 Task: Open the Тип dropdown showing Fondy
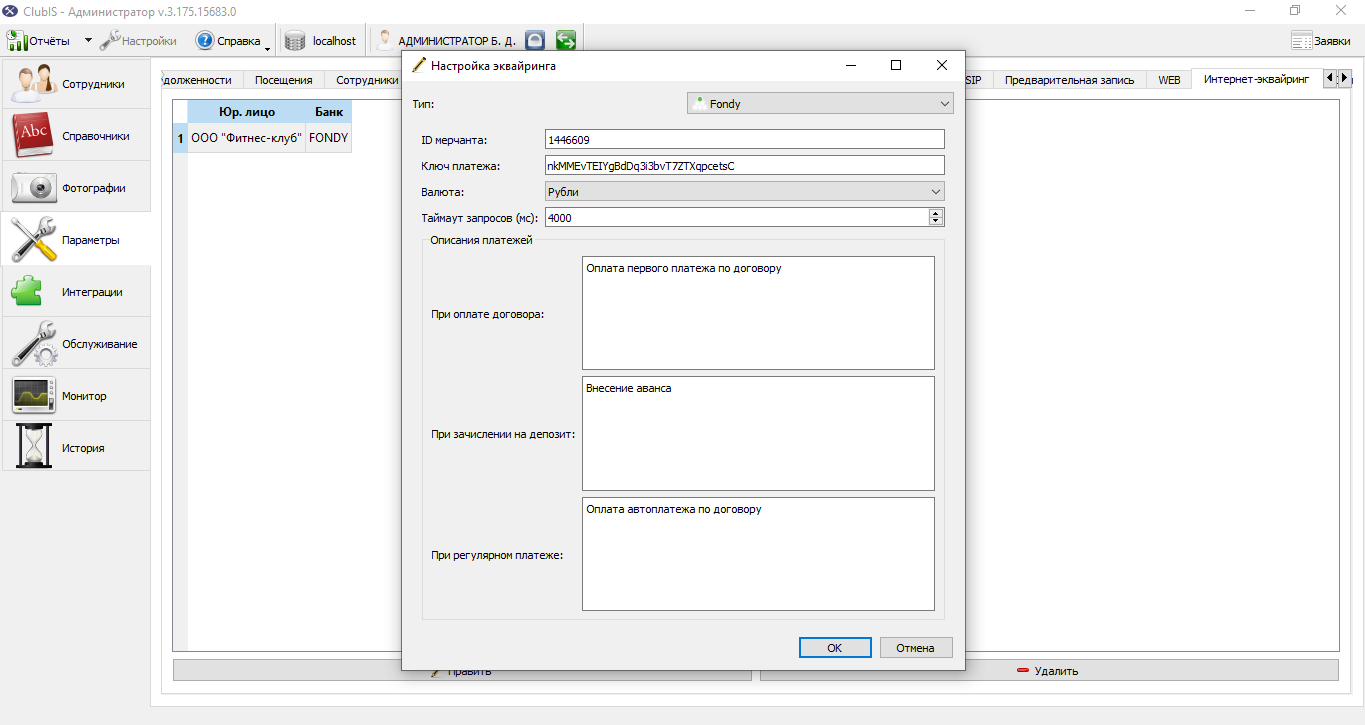820,103
